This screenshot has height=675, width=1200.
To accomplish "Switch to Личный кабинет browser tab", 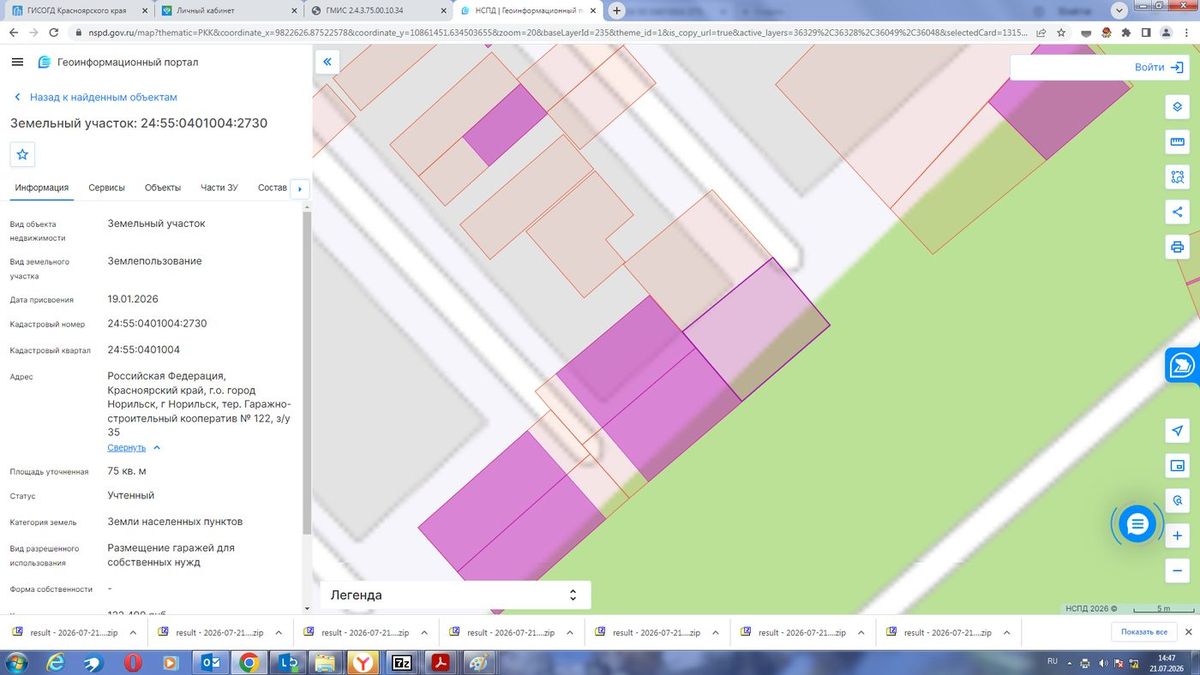I will click(229, 10).
